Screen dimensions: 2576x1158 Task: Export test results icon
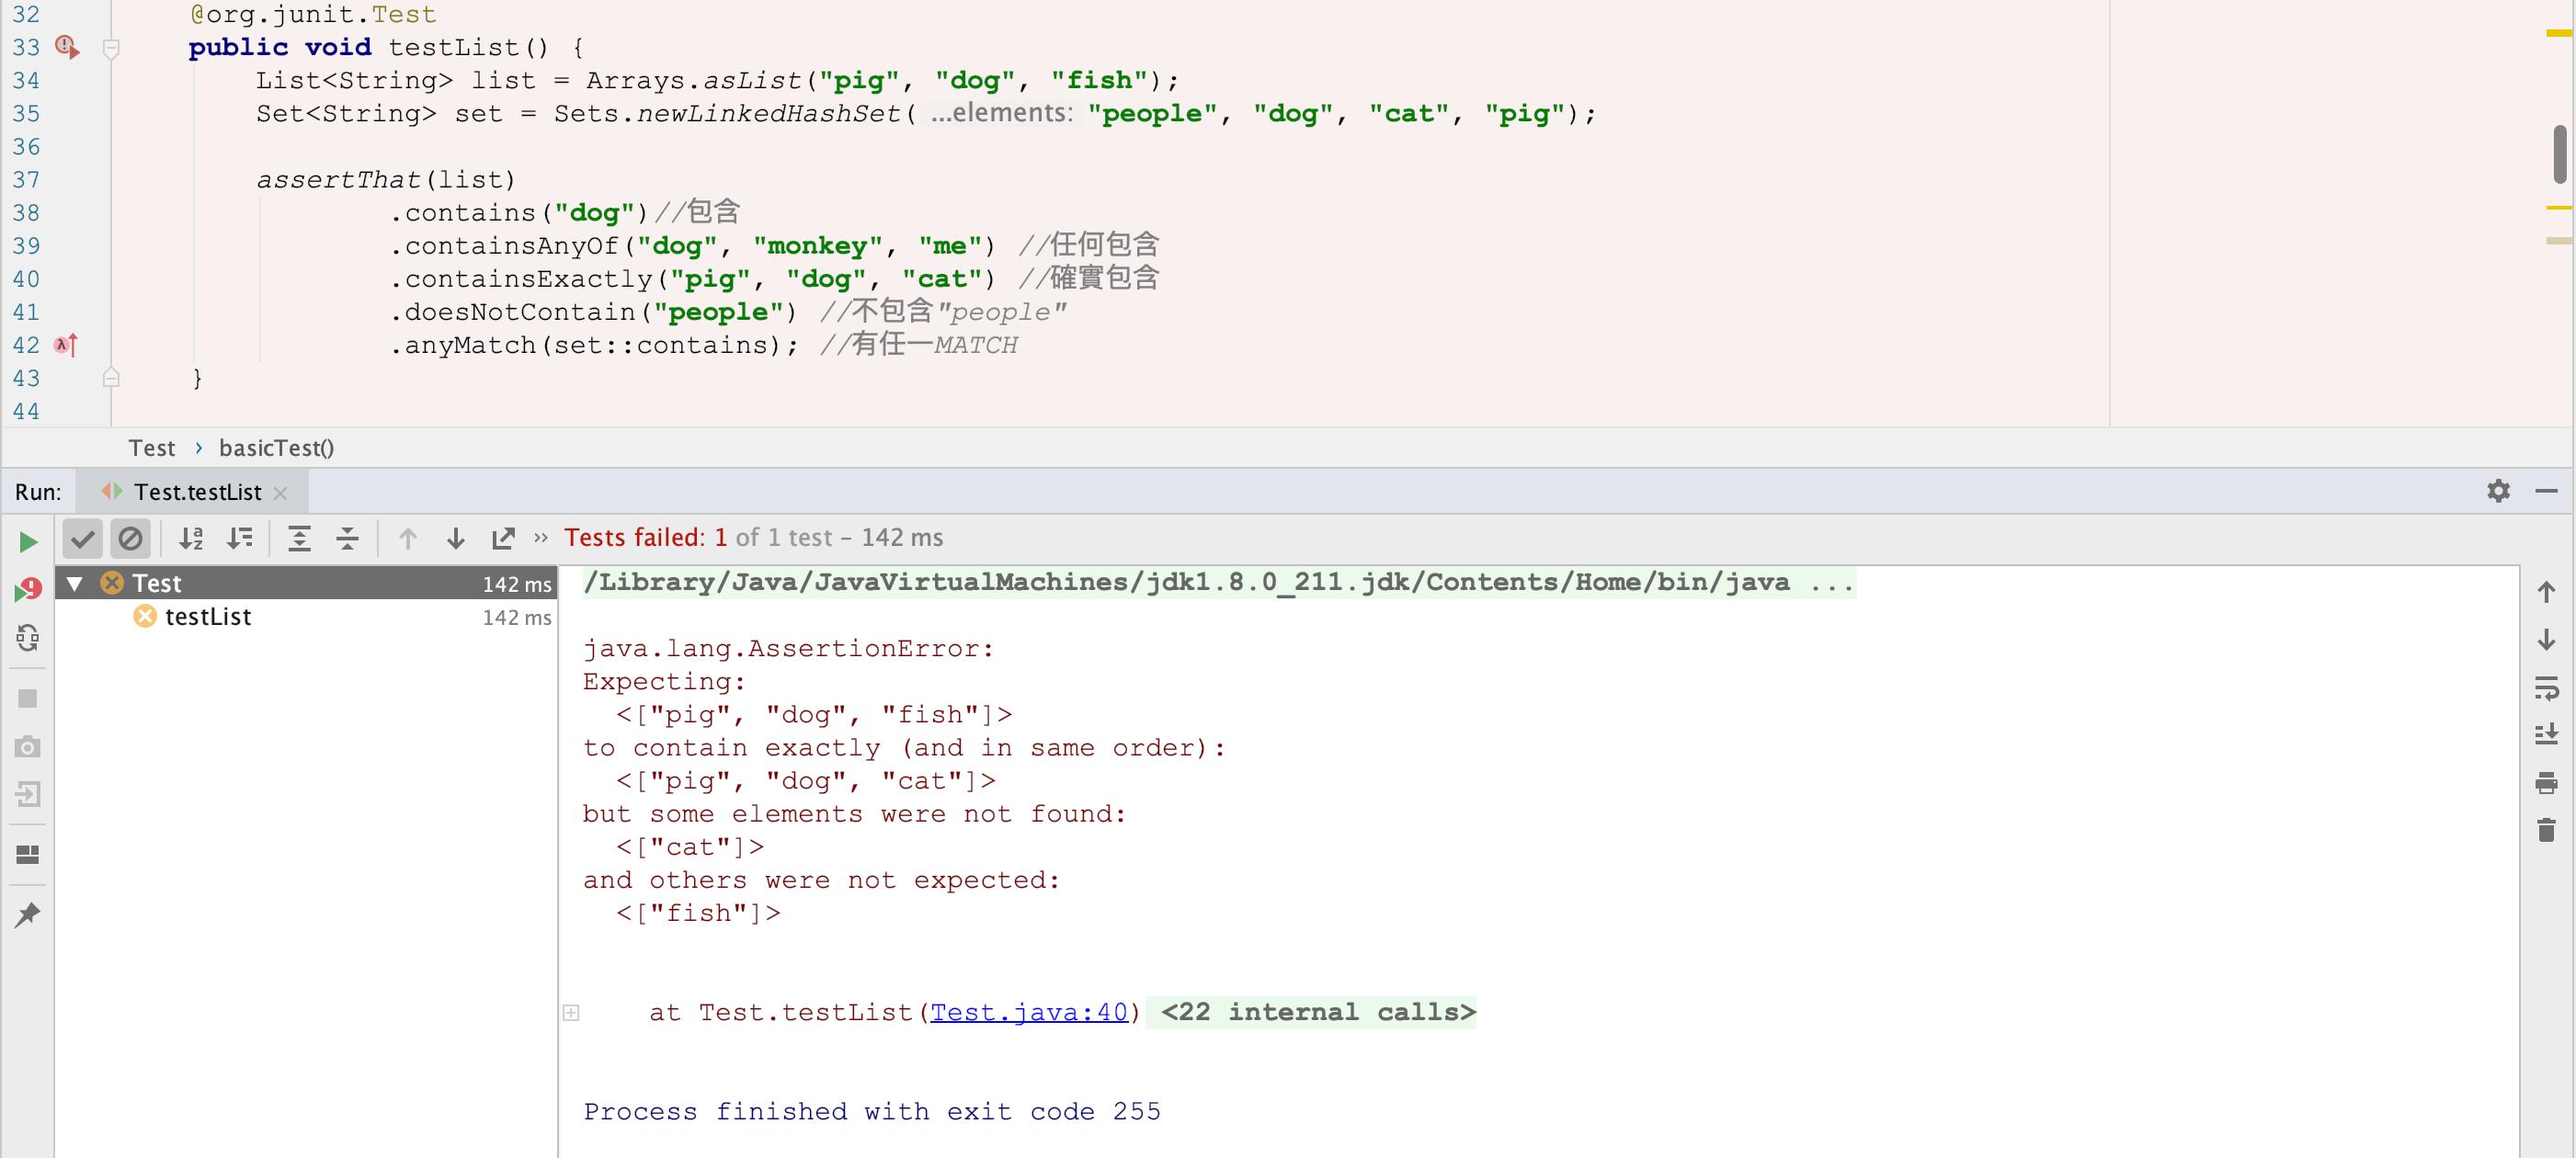pos(504,539)
